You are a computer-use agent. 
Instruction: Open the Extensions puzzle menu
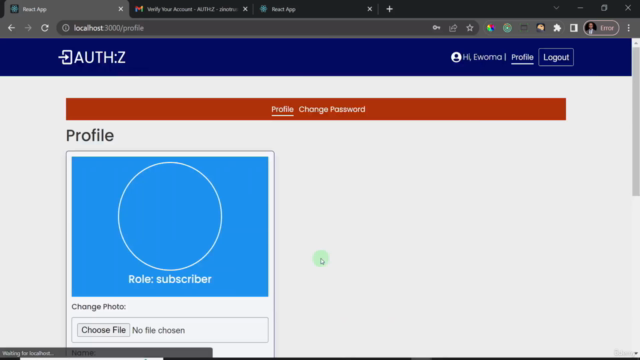557,28
